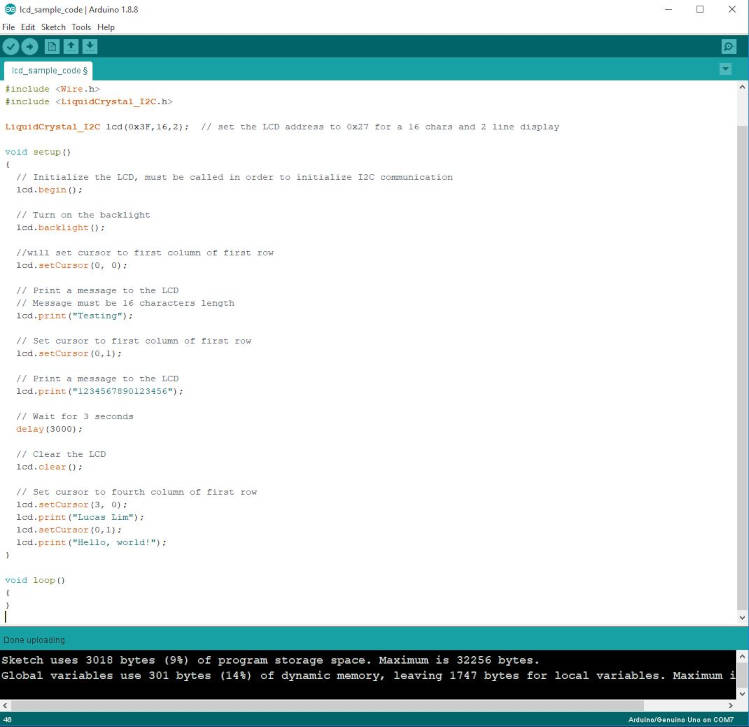This screenshot has height=727, width=749.
Task: Open the File menu
Action: [8, 27]
